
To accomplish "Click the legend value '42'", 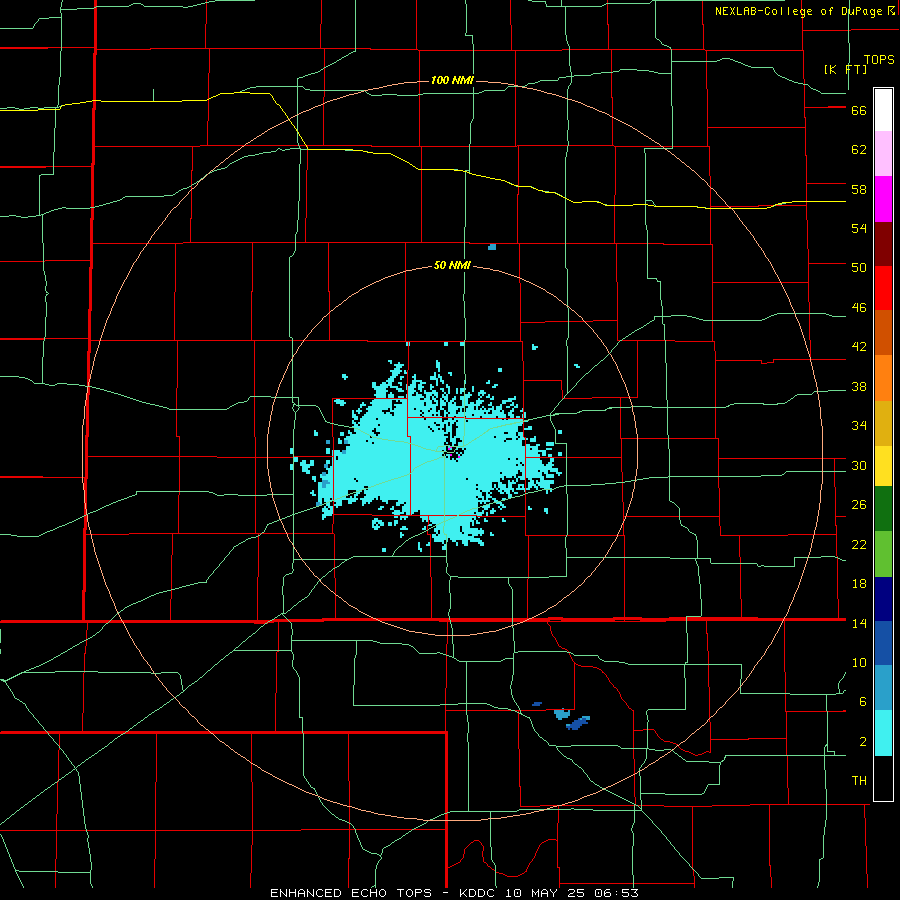I will pos(859,347).
